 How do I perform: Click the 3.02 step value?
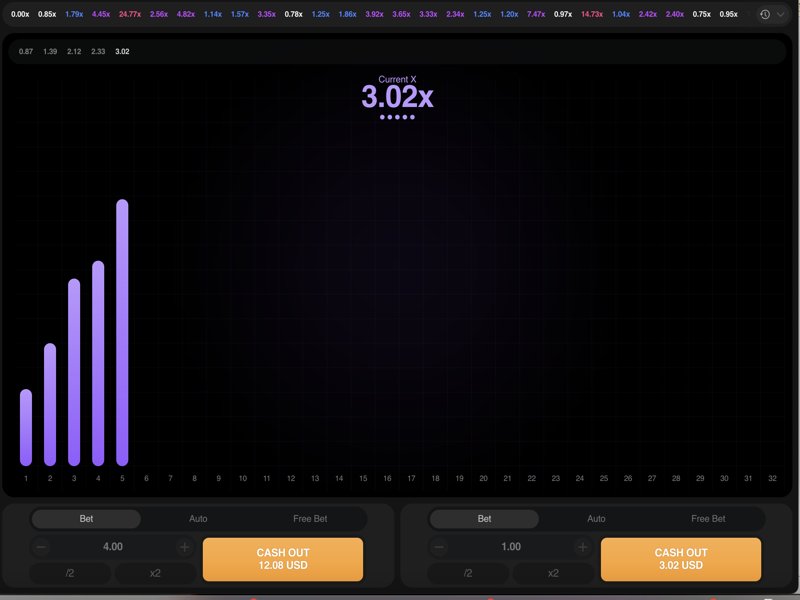[x=122, y=52]
